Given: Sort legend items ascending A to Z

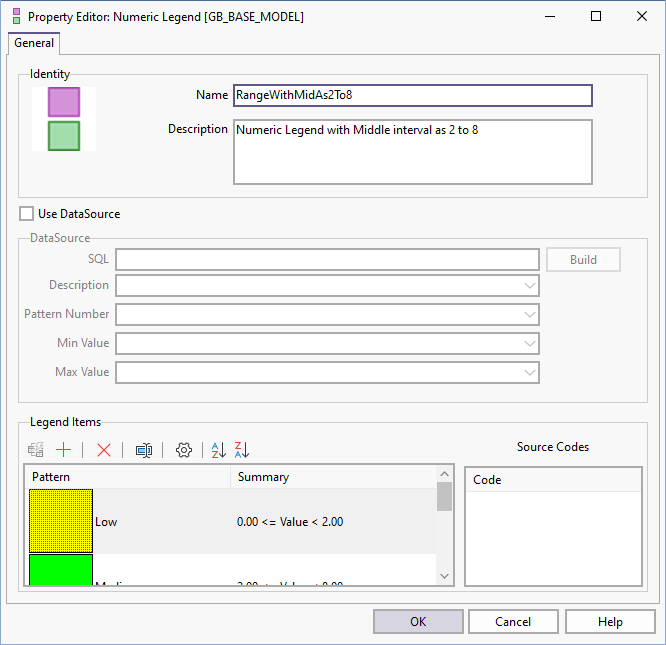Looking at the screenshot, I should coord(219,450).
